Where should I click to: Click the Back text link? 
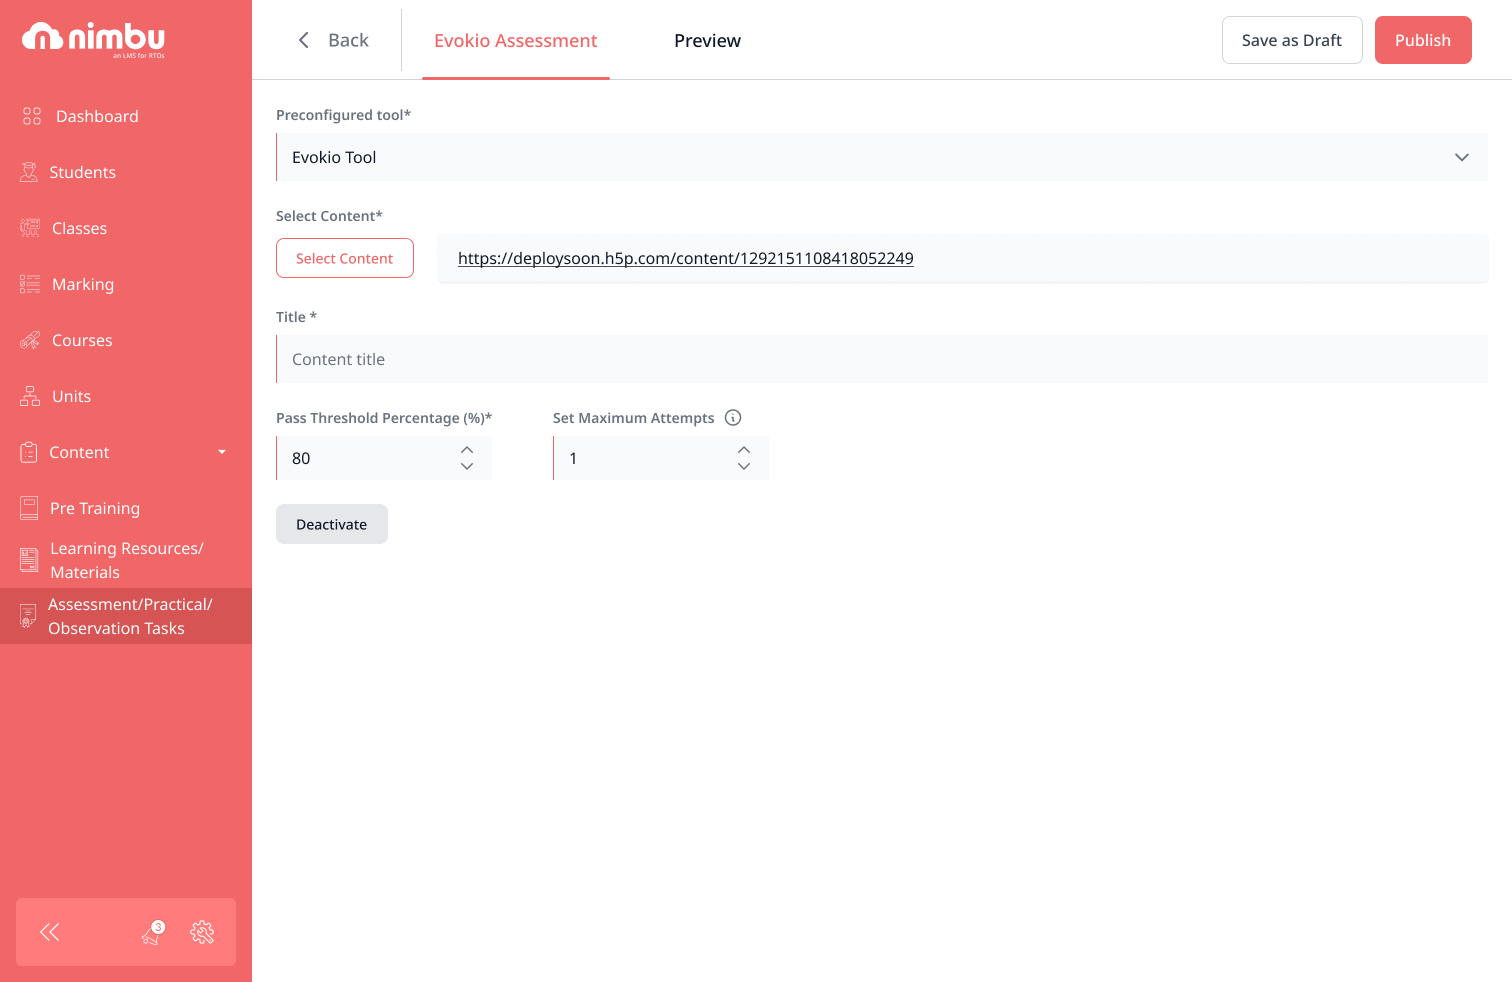(x=348, y=40)
